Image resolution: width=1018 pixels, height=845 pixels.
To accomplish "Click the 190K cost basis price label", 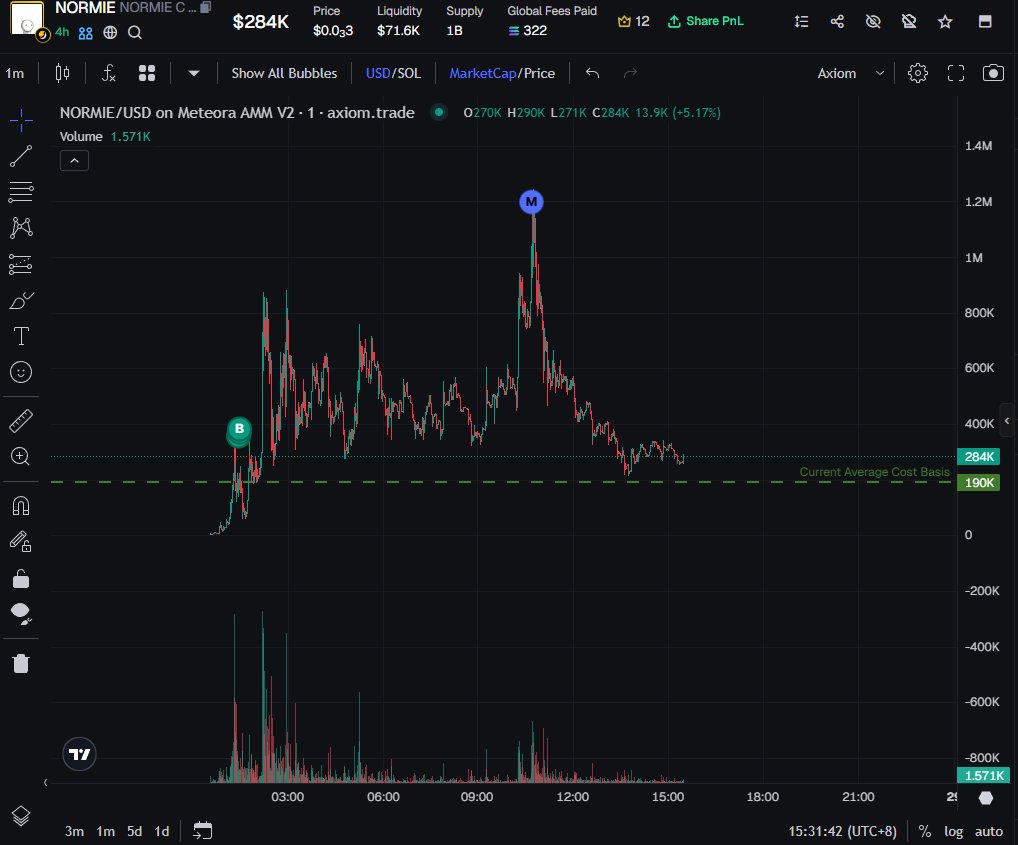I will [x=978, y=483].
